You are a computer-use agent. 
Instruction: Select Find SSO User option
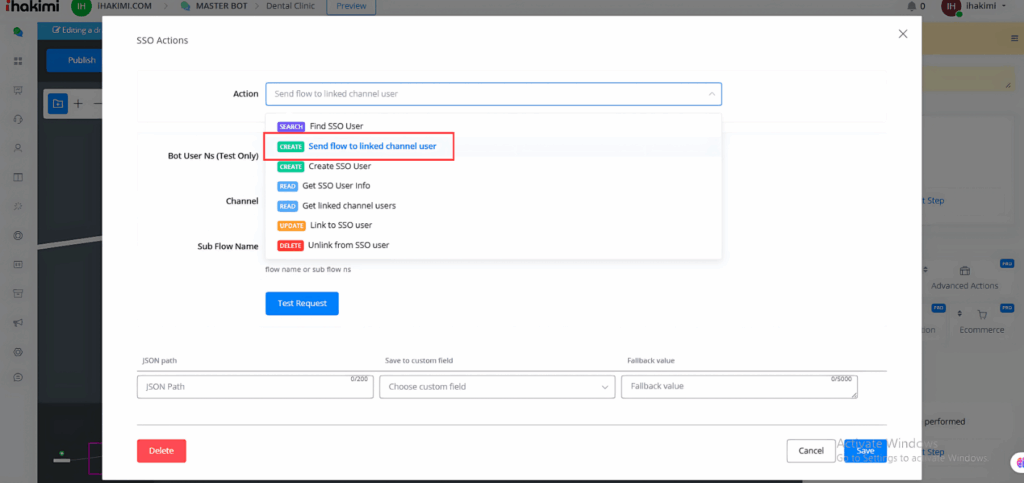pos(336,126)
